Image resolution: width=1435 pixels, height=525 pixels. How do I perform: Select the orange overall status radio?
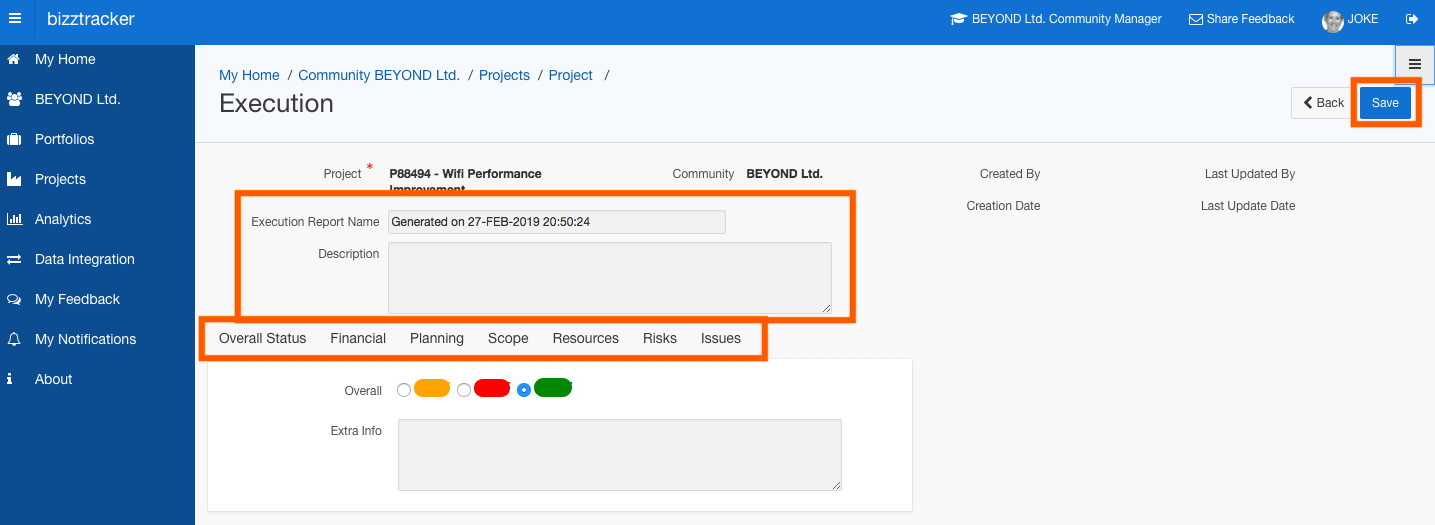click(x=404, y=390)
